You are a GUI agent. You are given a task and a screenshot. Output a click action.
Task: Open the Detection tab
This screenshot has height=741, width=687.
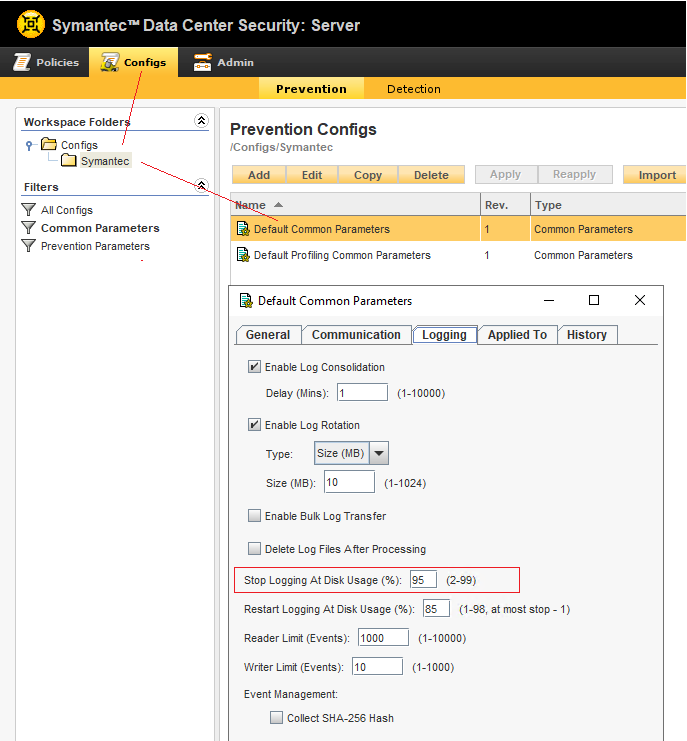[414, 89]
